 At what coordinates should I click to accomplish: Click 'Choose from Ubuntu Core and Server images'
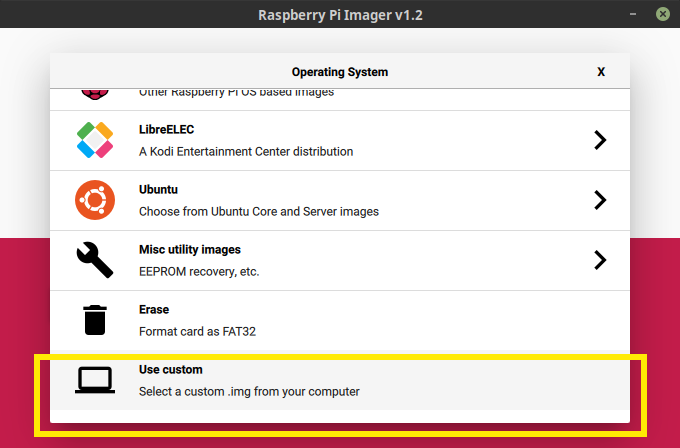point(259,212)
